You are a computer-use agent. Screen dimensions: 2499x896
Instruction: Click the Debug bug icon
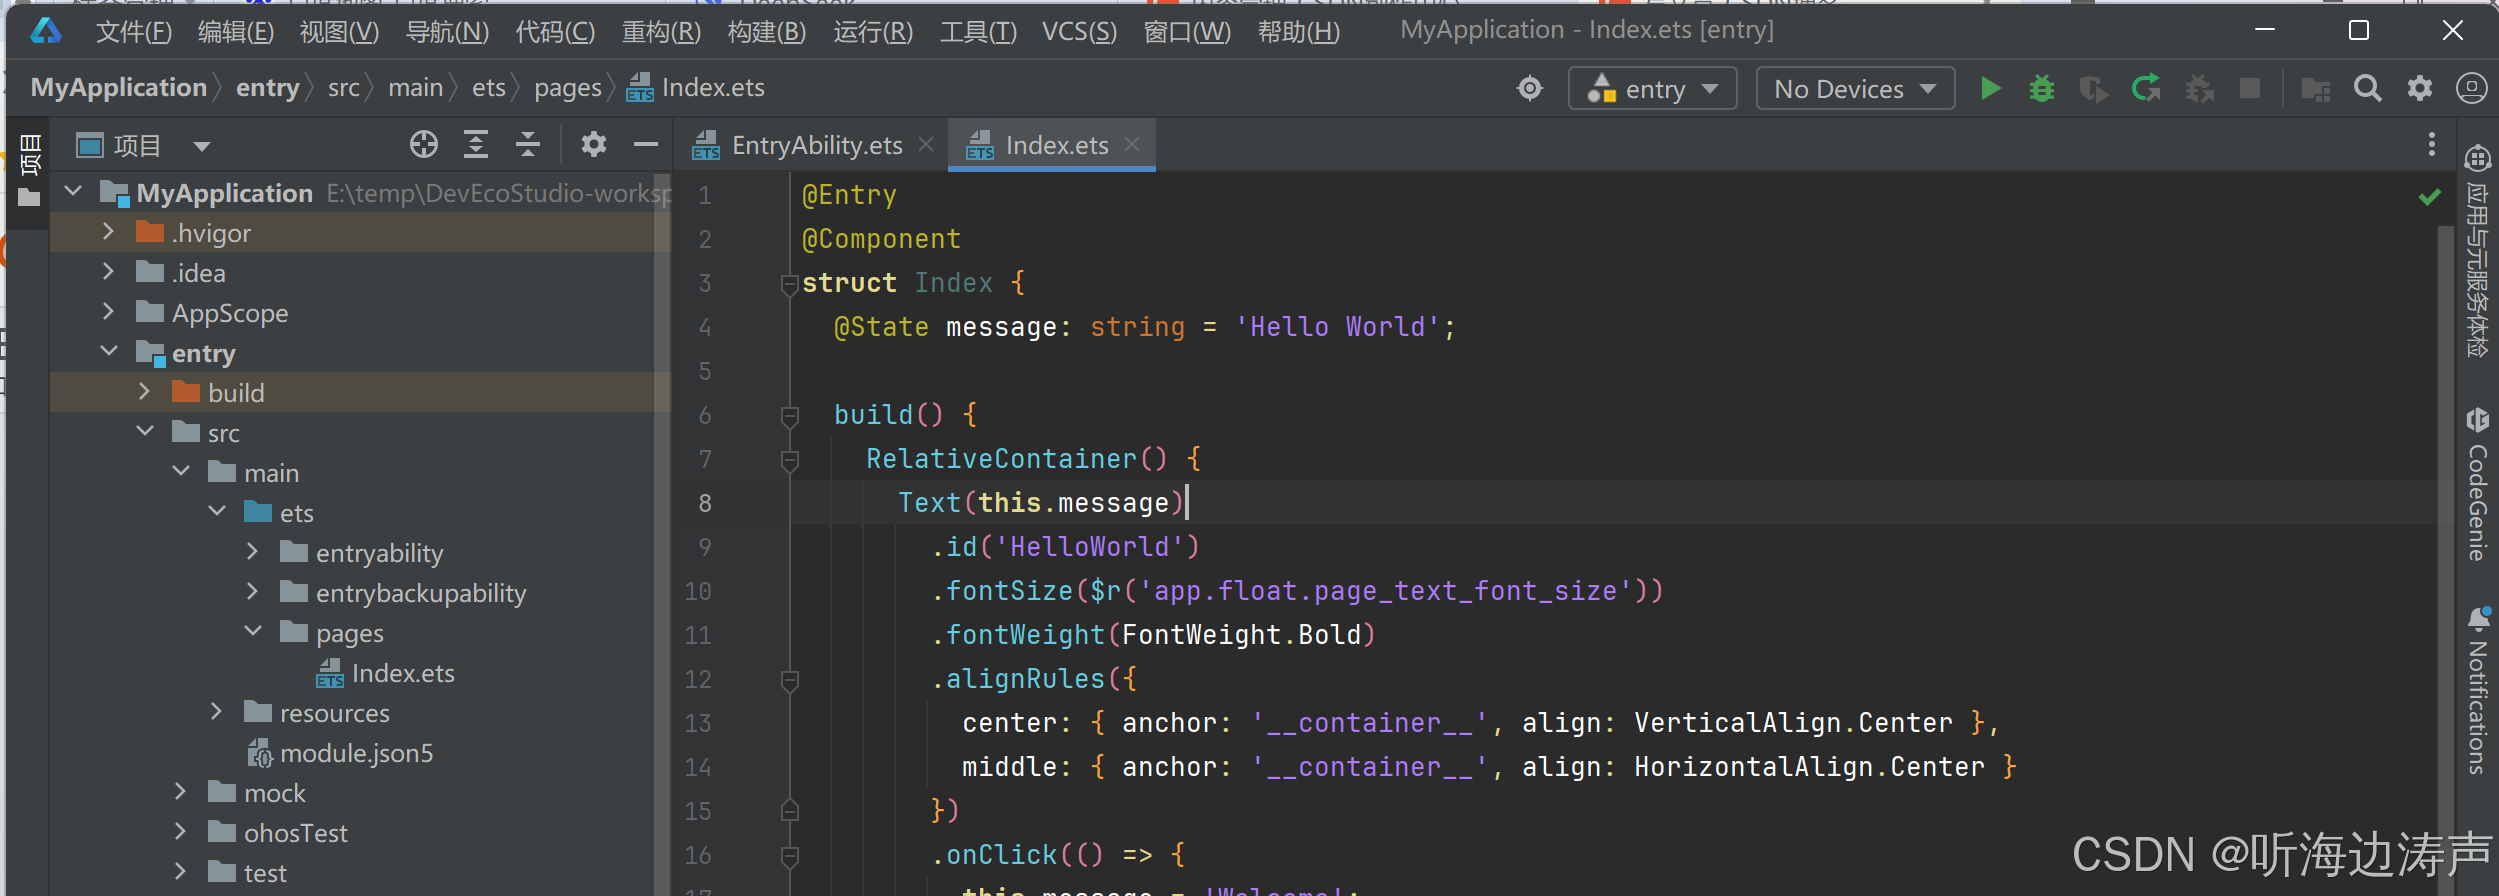pos(2041,89)
